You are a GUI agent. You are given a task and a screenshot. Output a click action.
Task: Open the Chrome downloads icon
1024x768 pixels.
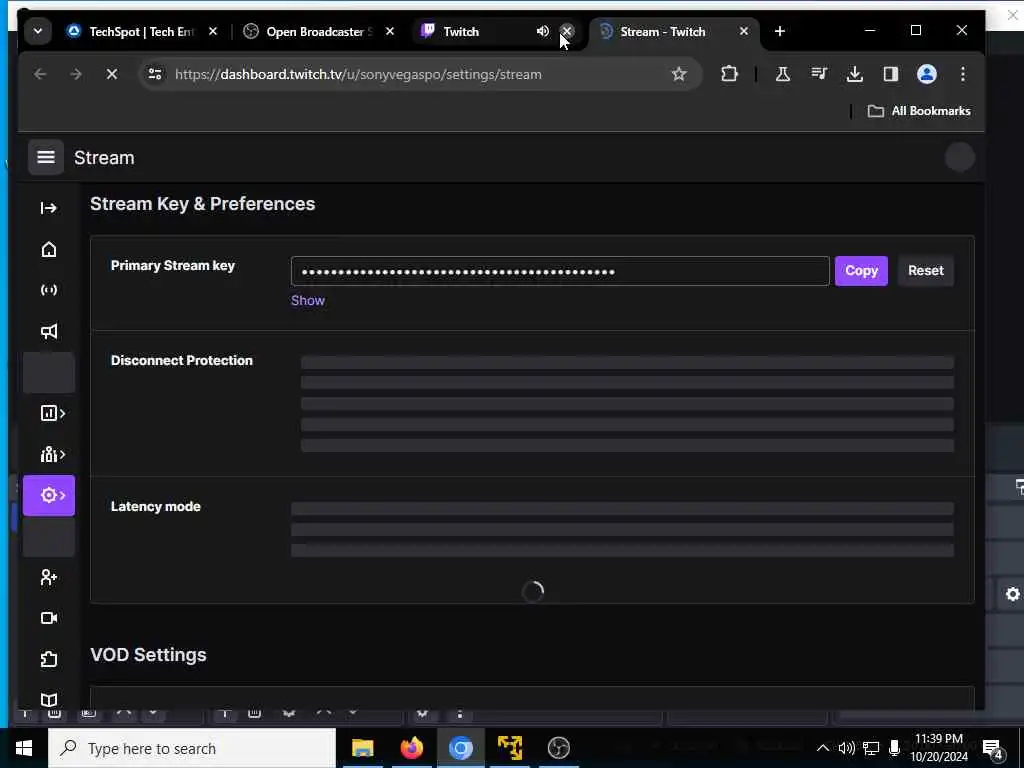855,74
